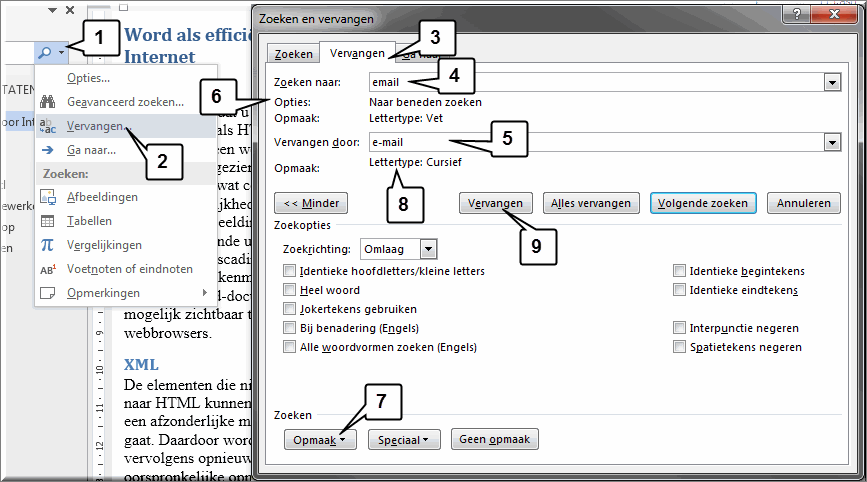
Task: Click the blue arrow Go To icon
Action: (48, 150)
